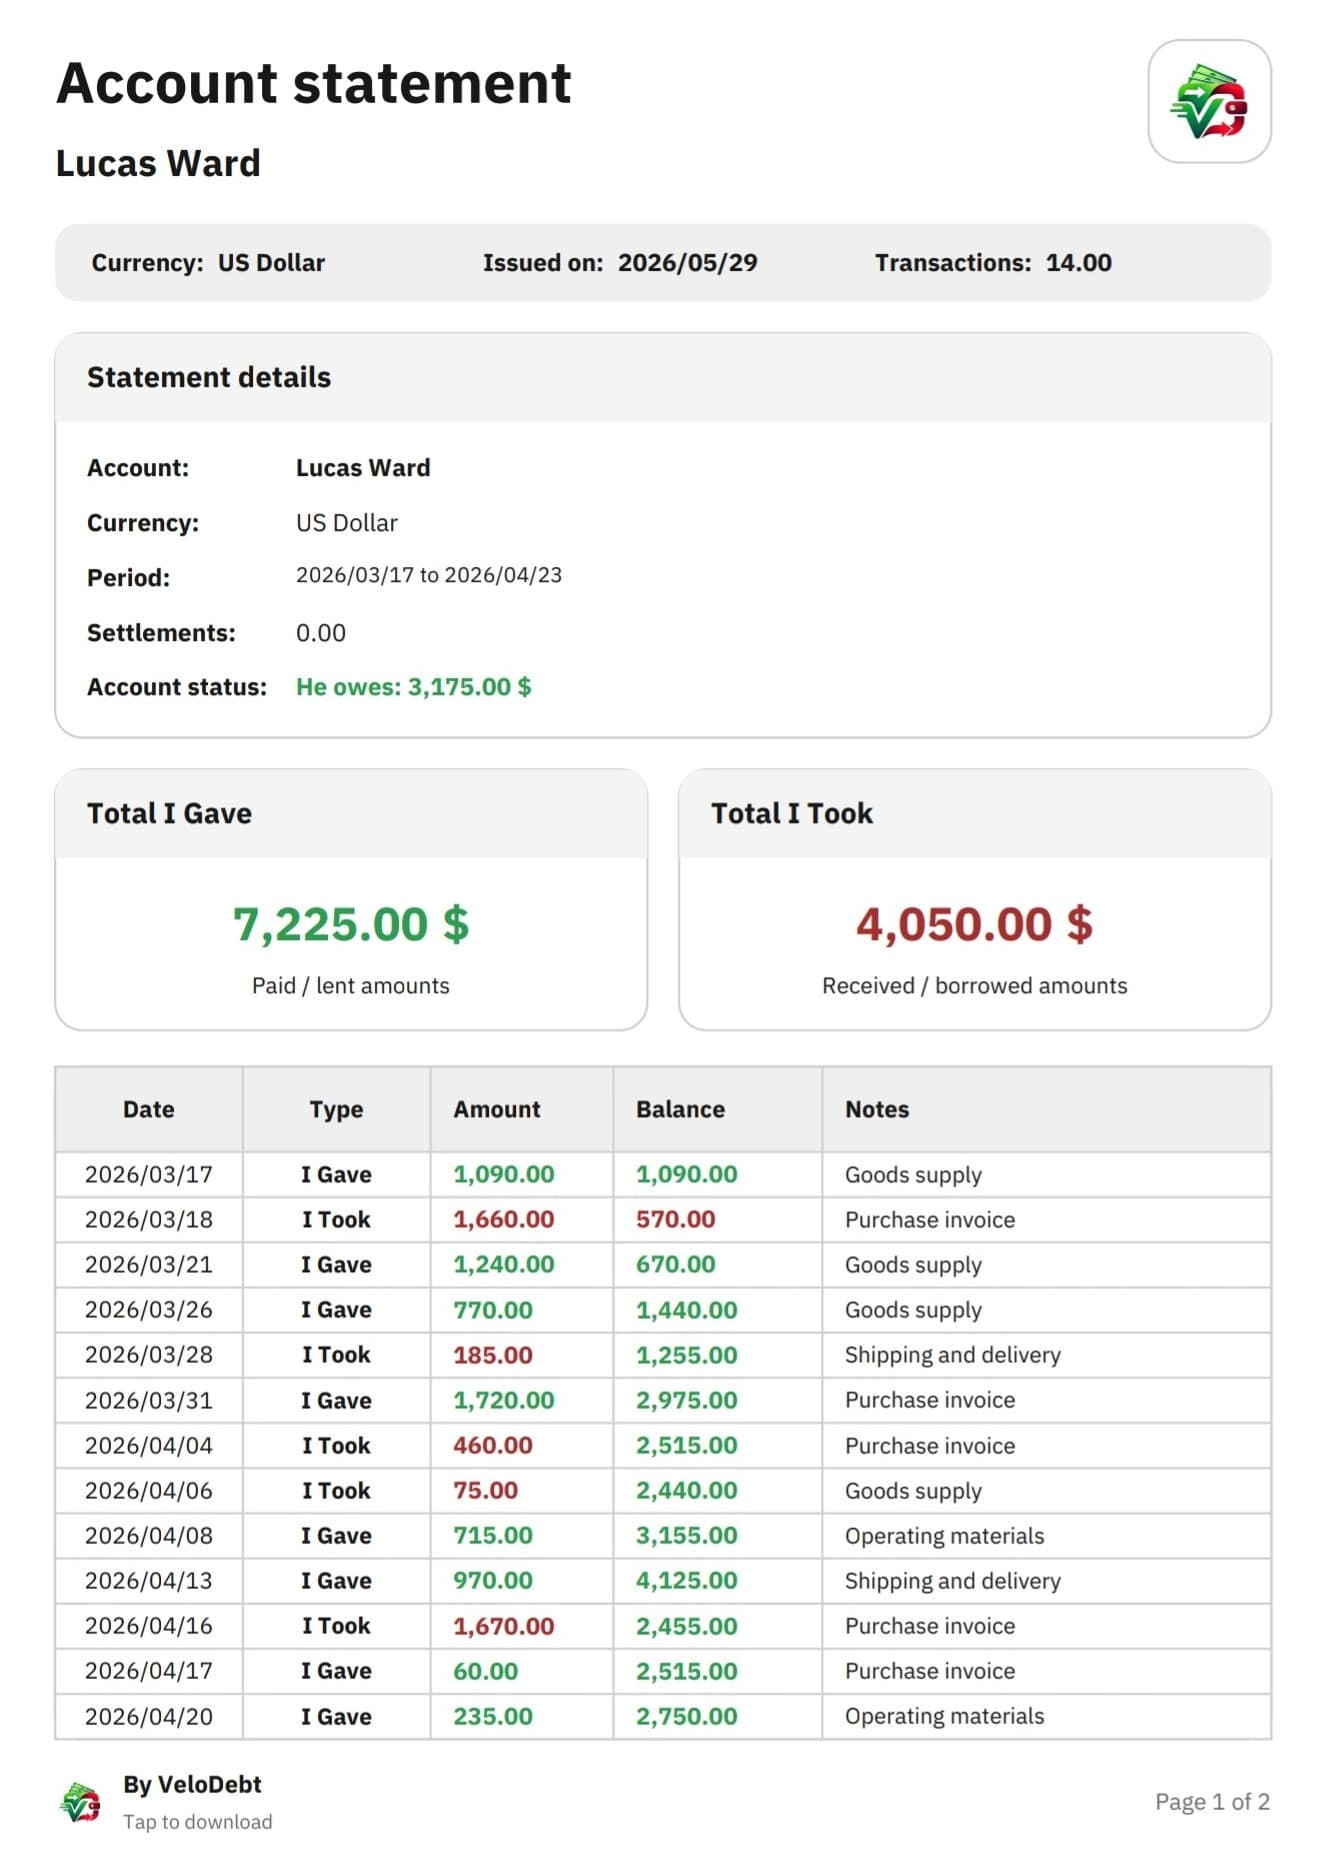Click the 2026/03/28 'Shipping and delivery' note
The image size is (1317, 1872).
pyautogui.click(x=953, y=1355)
